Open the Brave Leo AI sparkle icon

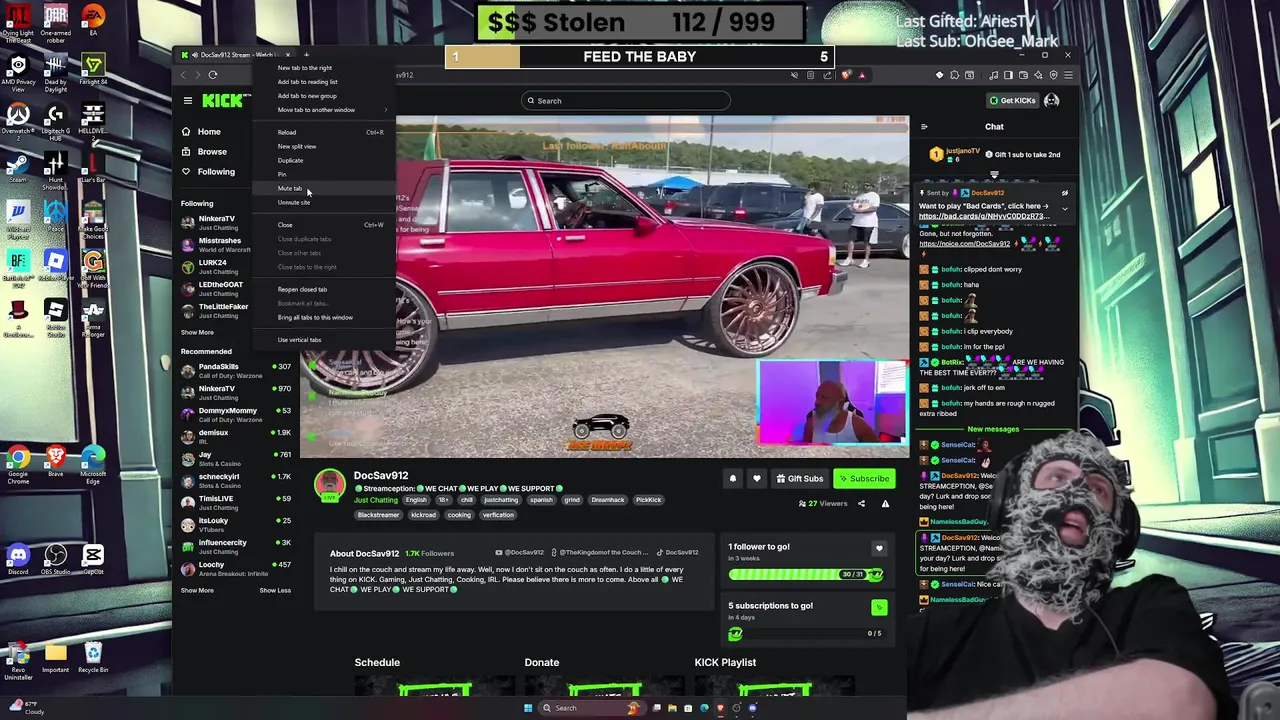[x=1038, y=75]
